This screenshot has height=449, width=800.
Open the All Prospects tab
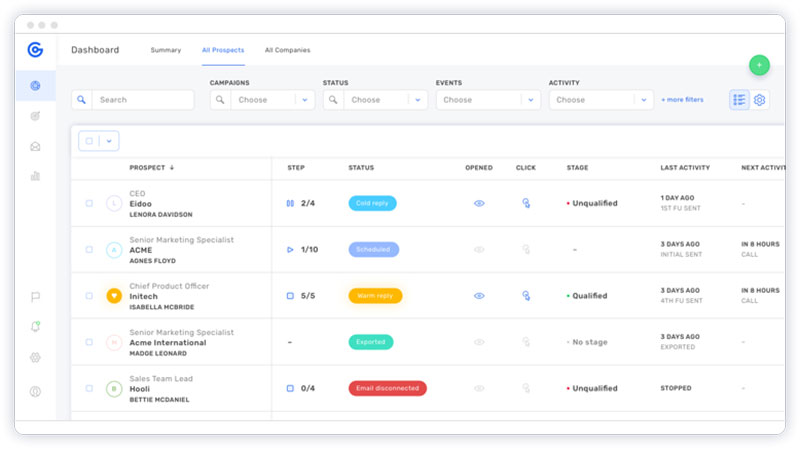223,50
